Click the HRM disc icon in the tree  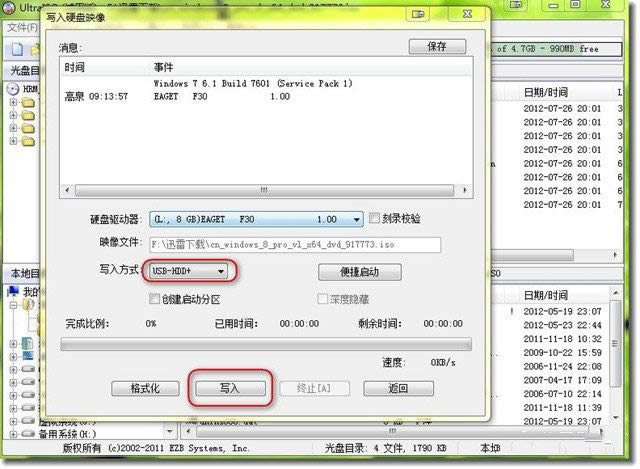click(x=13, y=89)
